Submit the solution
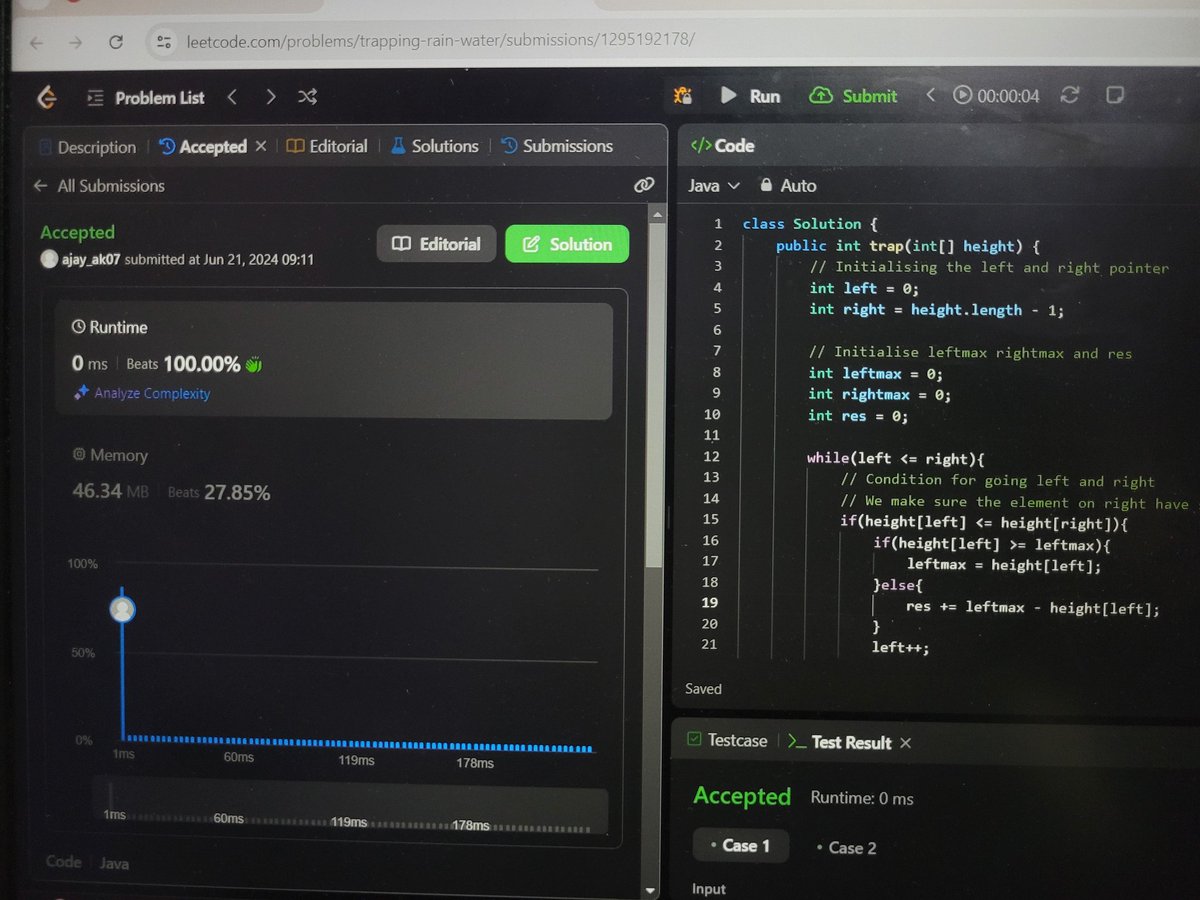Screen dimensions: 1200x900 854,96
